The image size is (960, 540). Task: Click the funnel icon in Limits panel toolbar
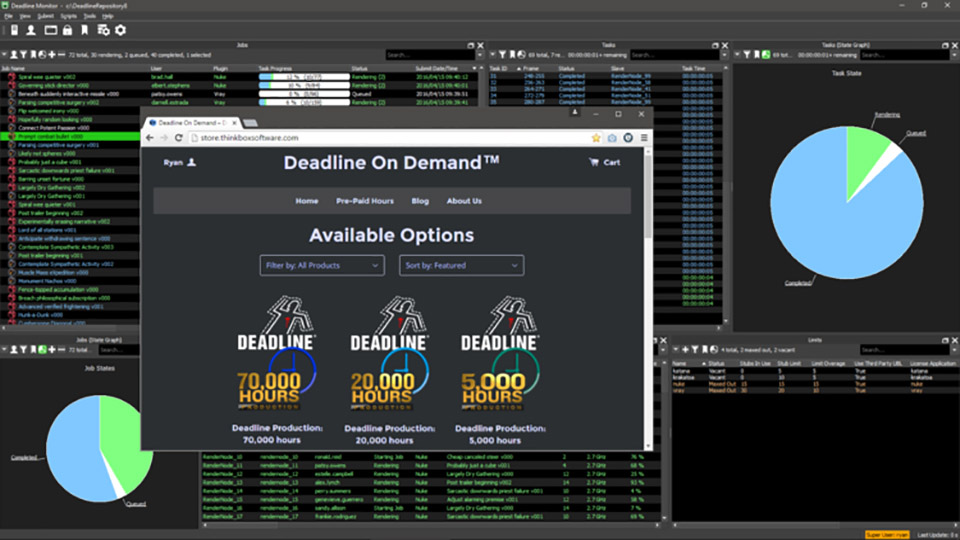[x=695, y=350]
